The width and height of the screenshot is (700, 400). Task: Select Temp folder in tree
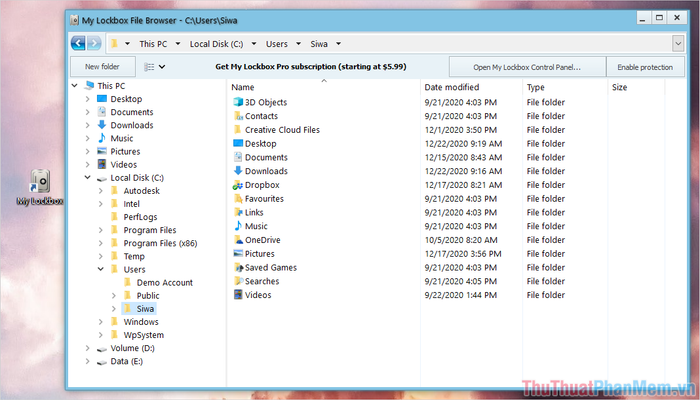pos(134,256)
